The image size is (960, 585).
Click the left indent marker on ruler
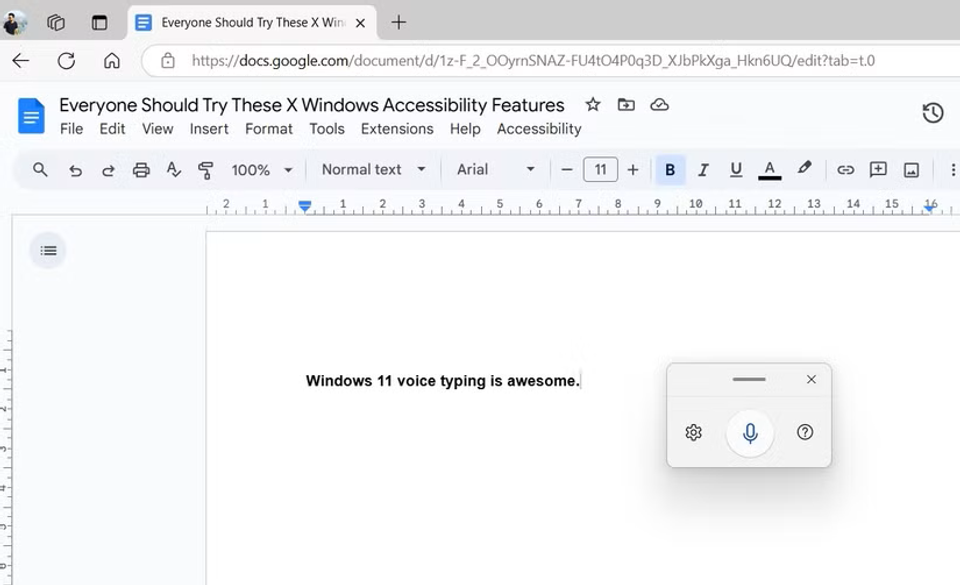point(304,207)
